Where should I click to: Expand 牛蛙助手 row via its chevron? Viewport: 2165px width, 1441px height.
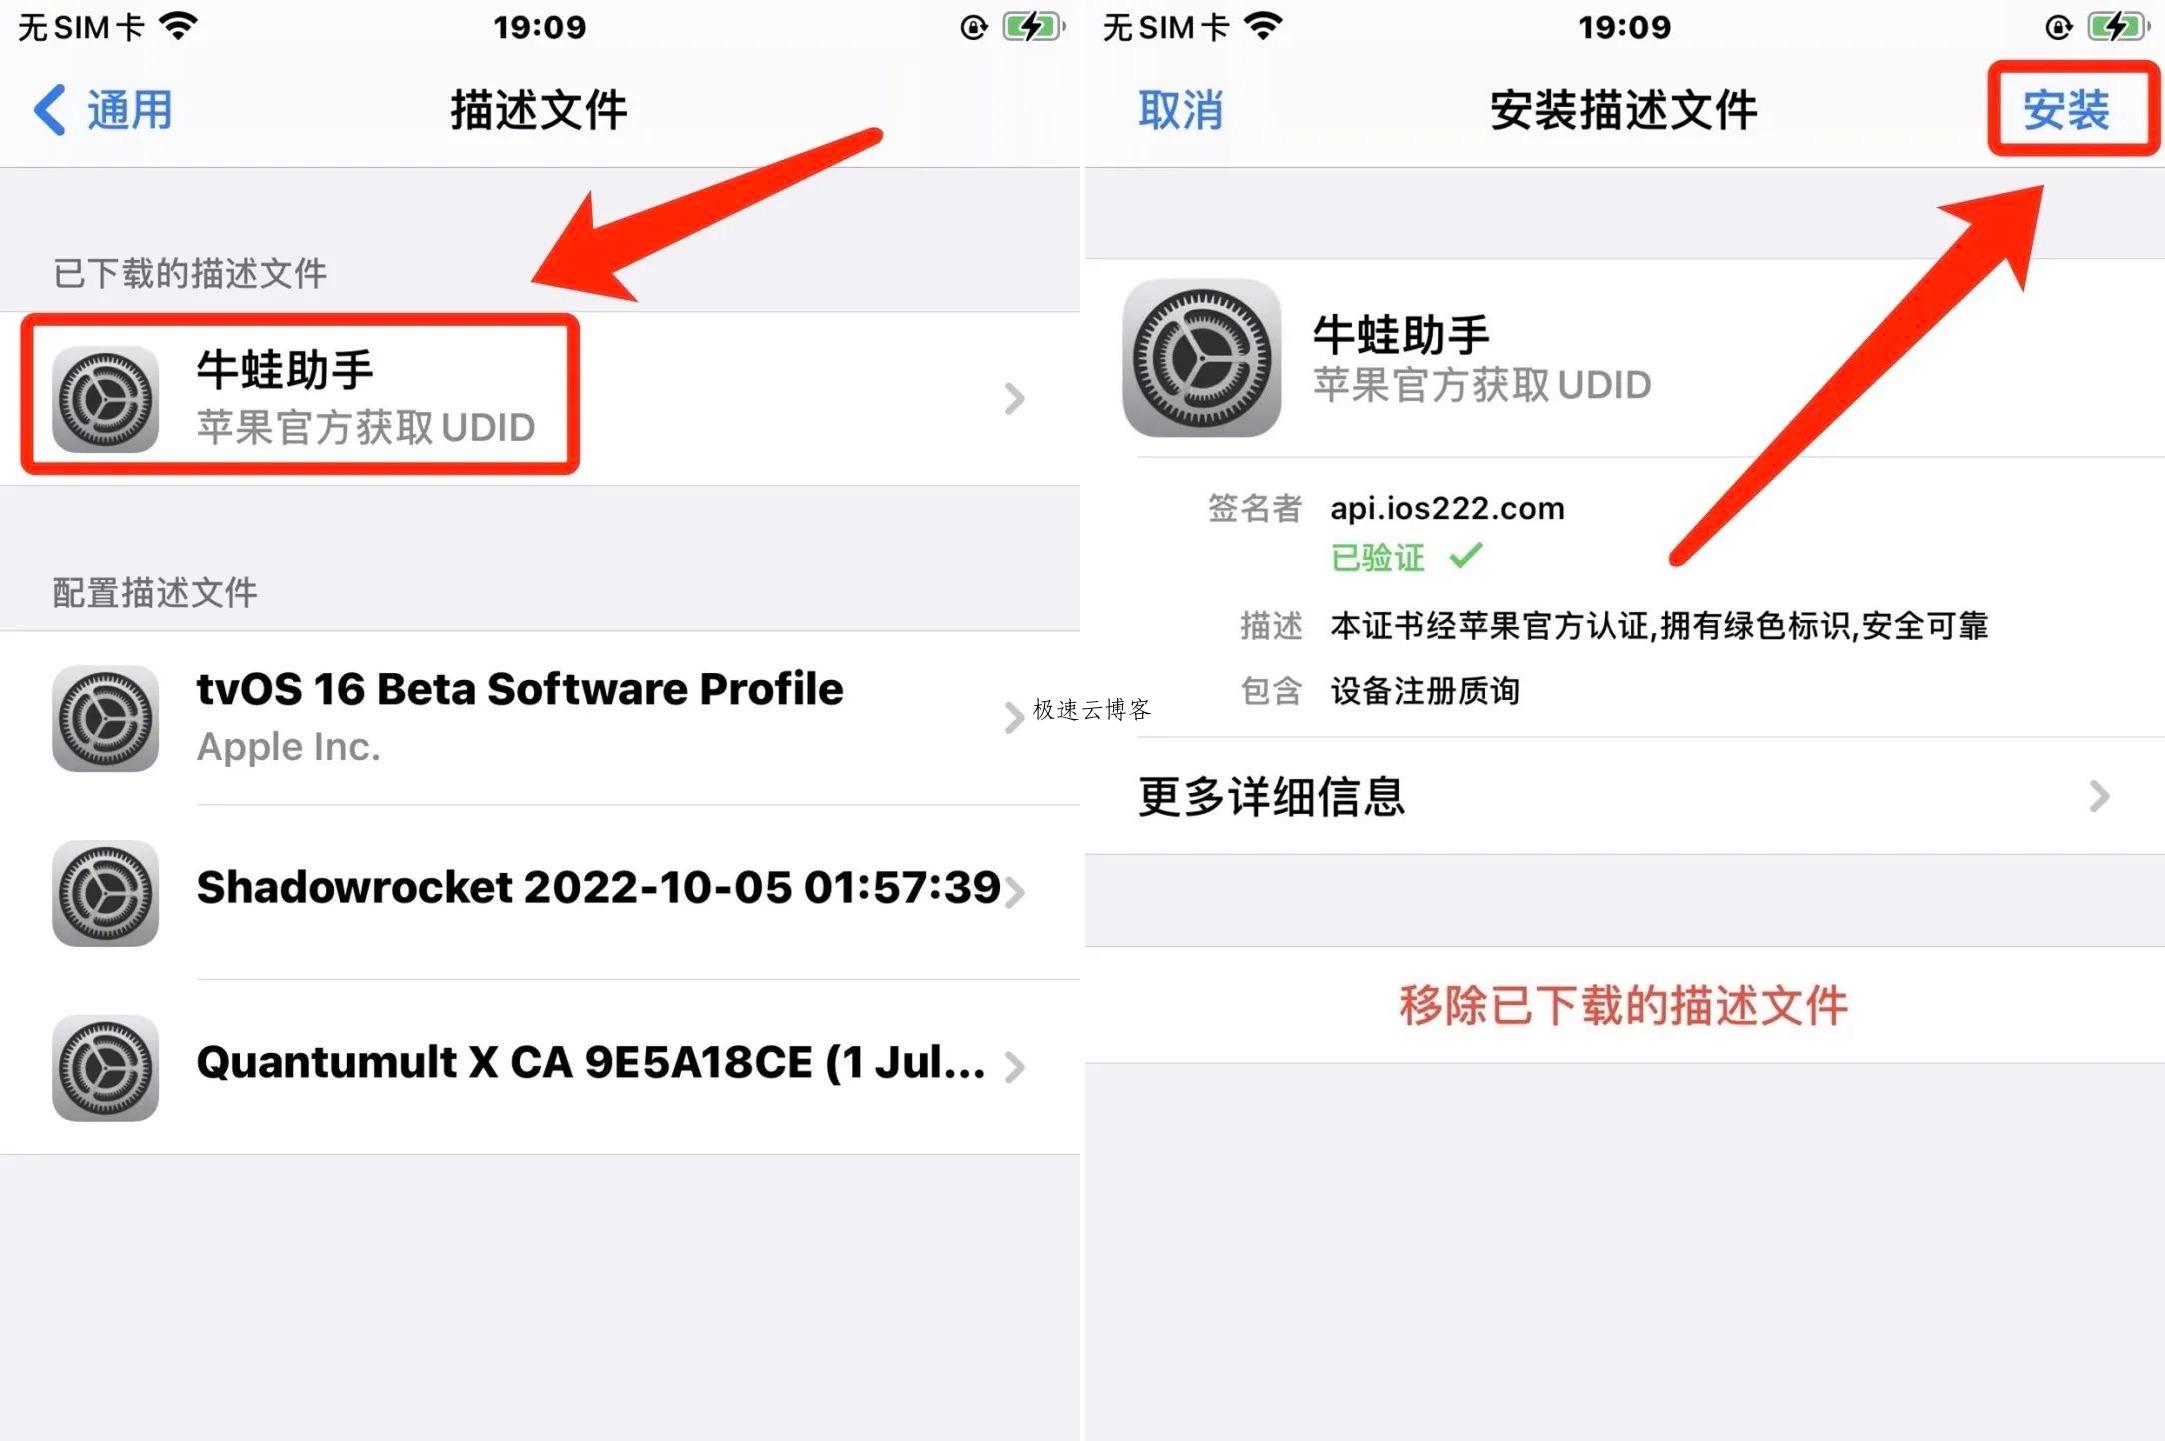tap(1014, 399)
